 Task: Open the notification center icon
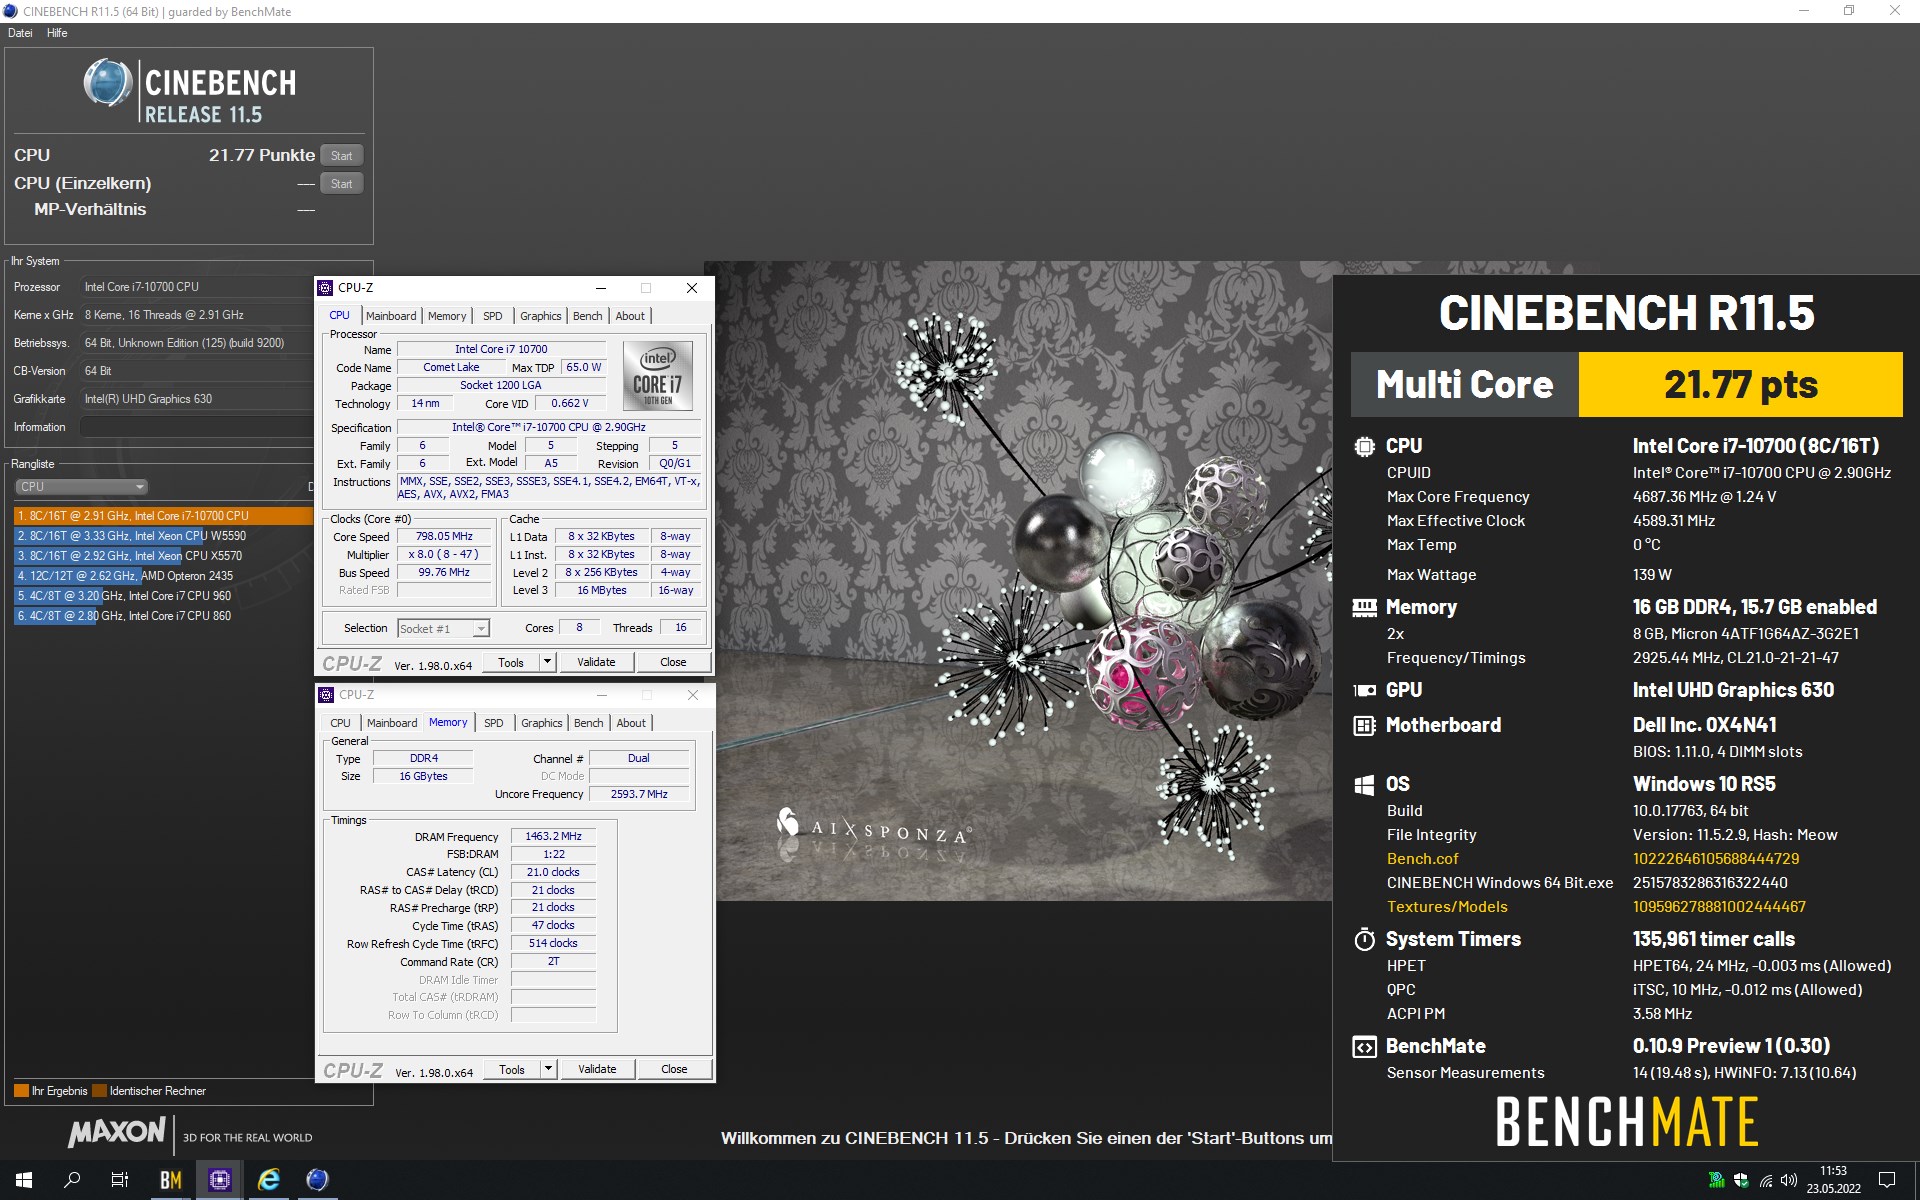(x=1887, y=1180)
